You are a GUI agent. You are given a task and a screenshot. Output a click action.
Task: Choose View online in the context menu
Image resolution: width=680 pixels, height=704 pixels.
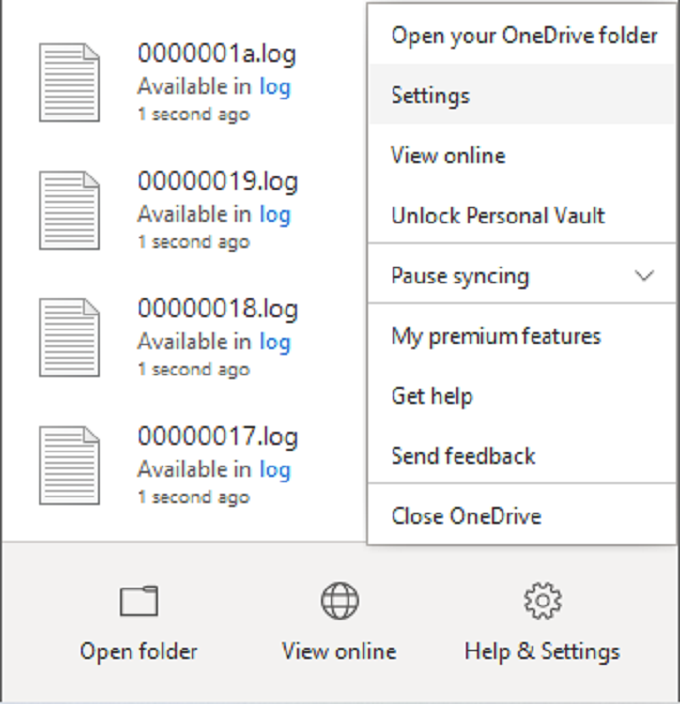pos(522,155)
